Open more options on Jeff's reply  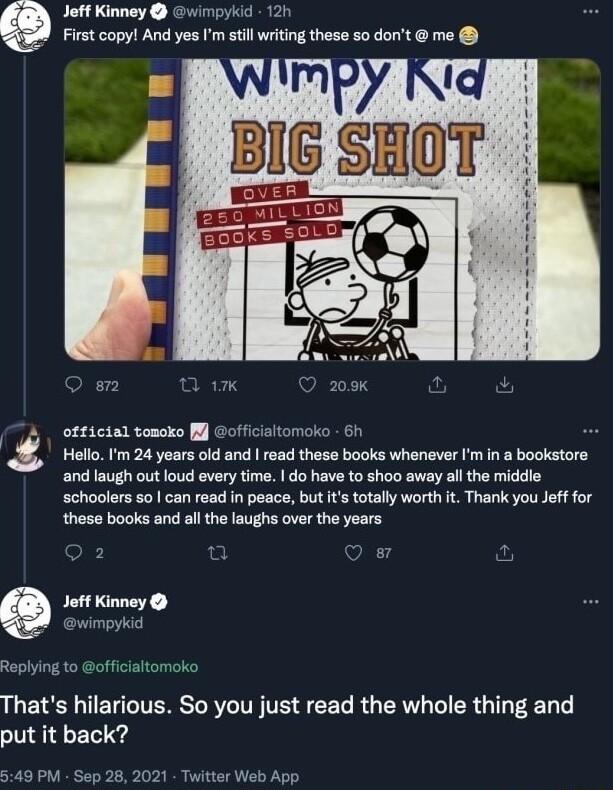pyautogui.click(x=590, y=601)
